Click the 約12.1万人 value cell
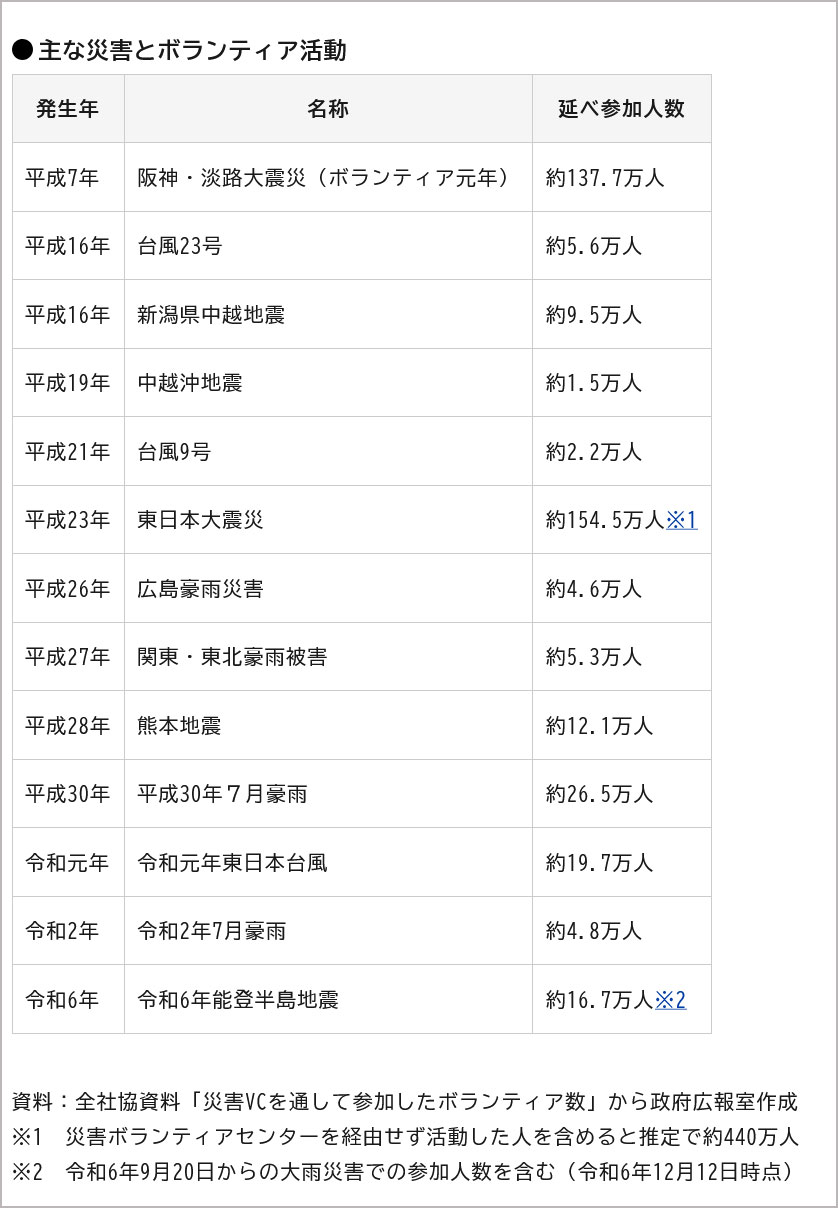The image size is (838, 1208). click(x=621, y=725)
